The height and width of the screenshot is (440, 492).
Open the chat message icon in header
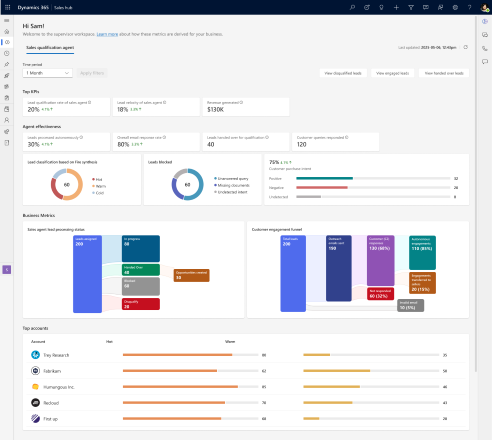426,7
